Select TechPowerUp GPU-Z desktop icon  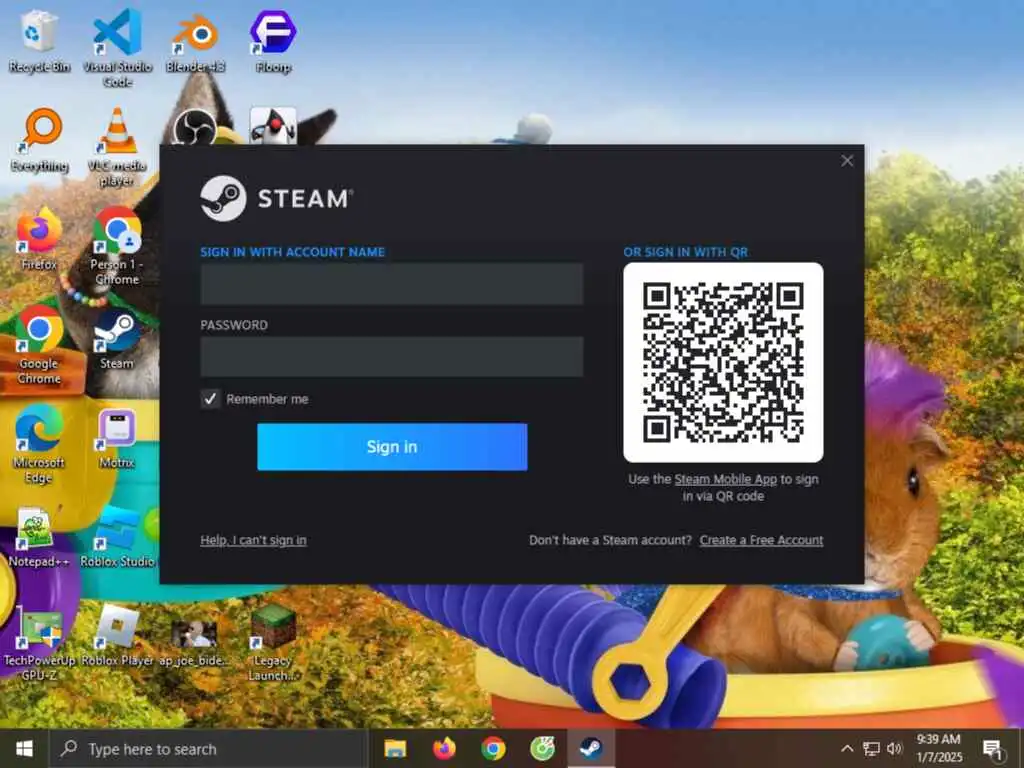pyautogui.click(x=39, y=643)
